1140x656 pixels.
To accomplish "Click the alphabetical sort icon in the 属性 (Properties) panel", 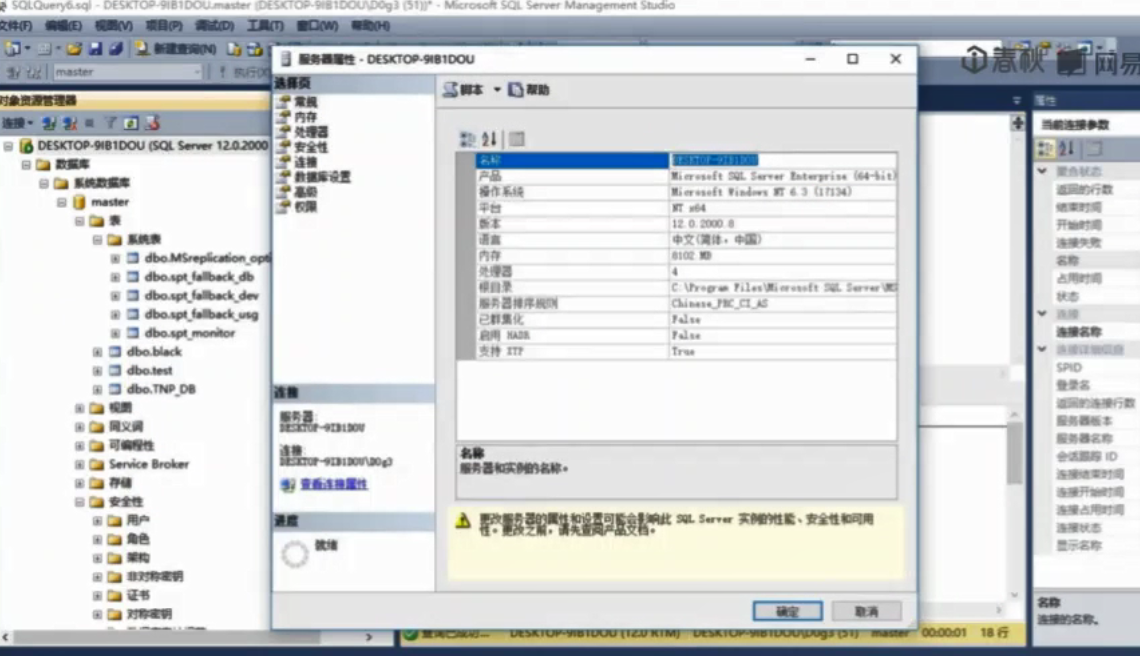I will click(1067, 148).
